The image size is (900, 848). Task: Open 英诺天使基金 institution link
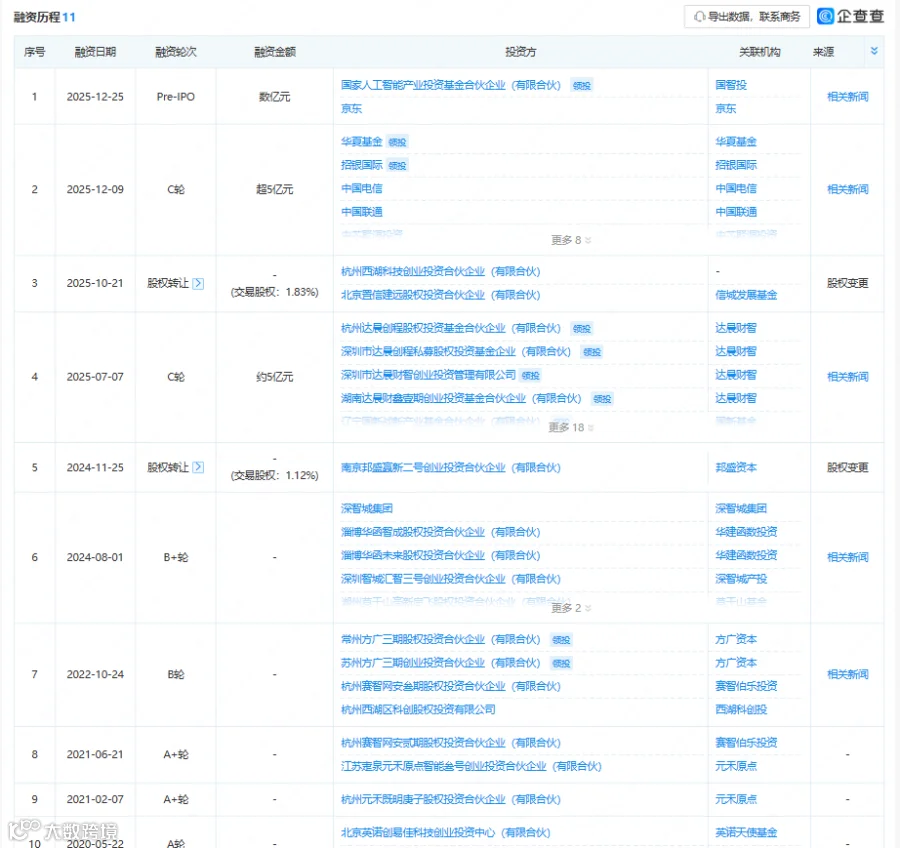(x=746, y=832)
